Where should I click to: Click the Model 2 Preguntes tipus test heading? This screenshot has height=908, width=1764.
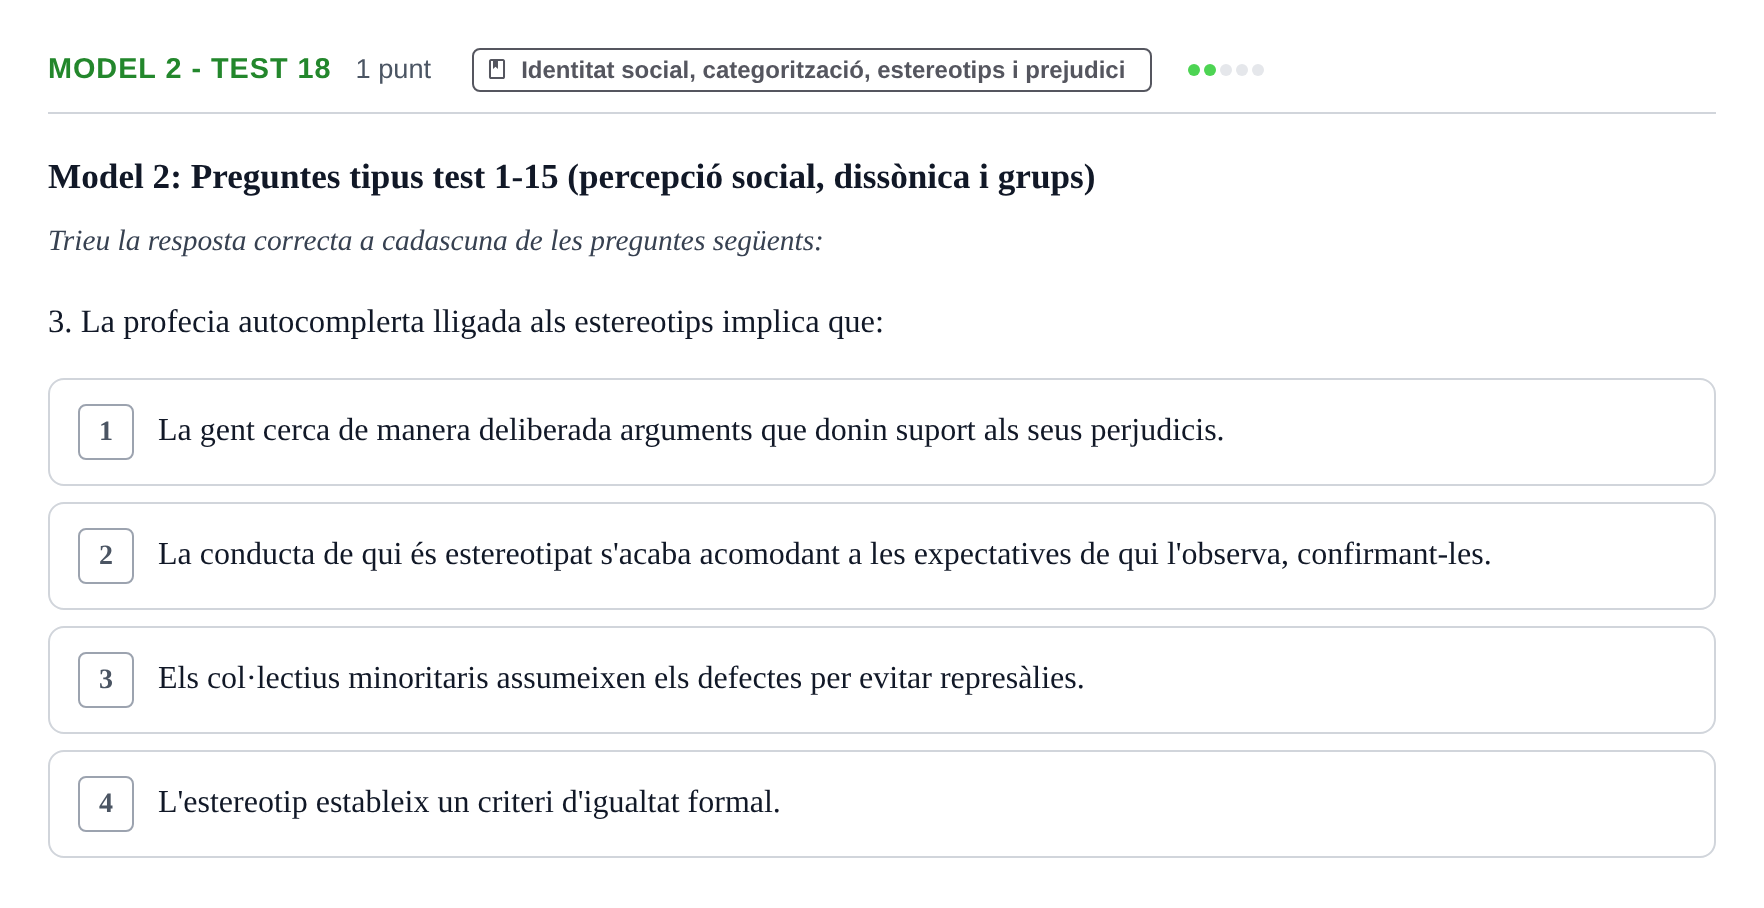571,177
